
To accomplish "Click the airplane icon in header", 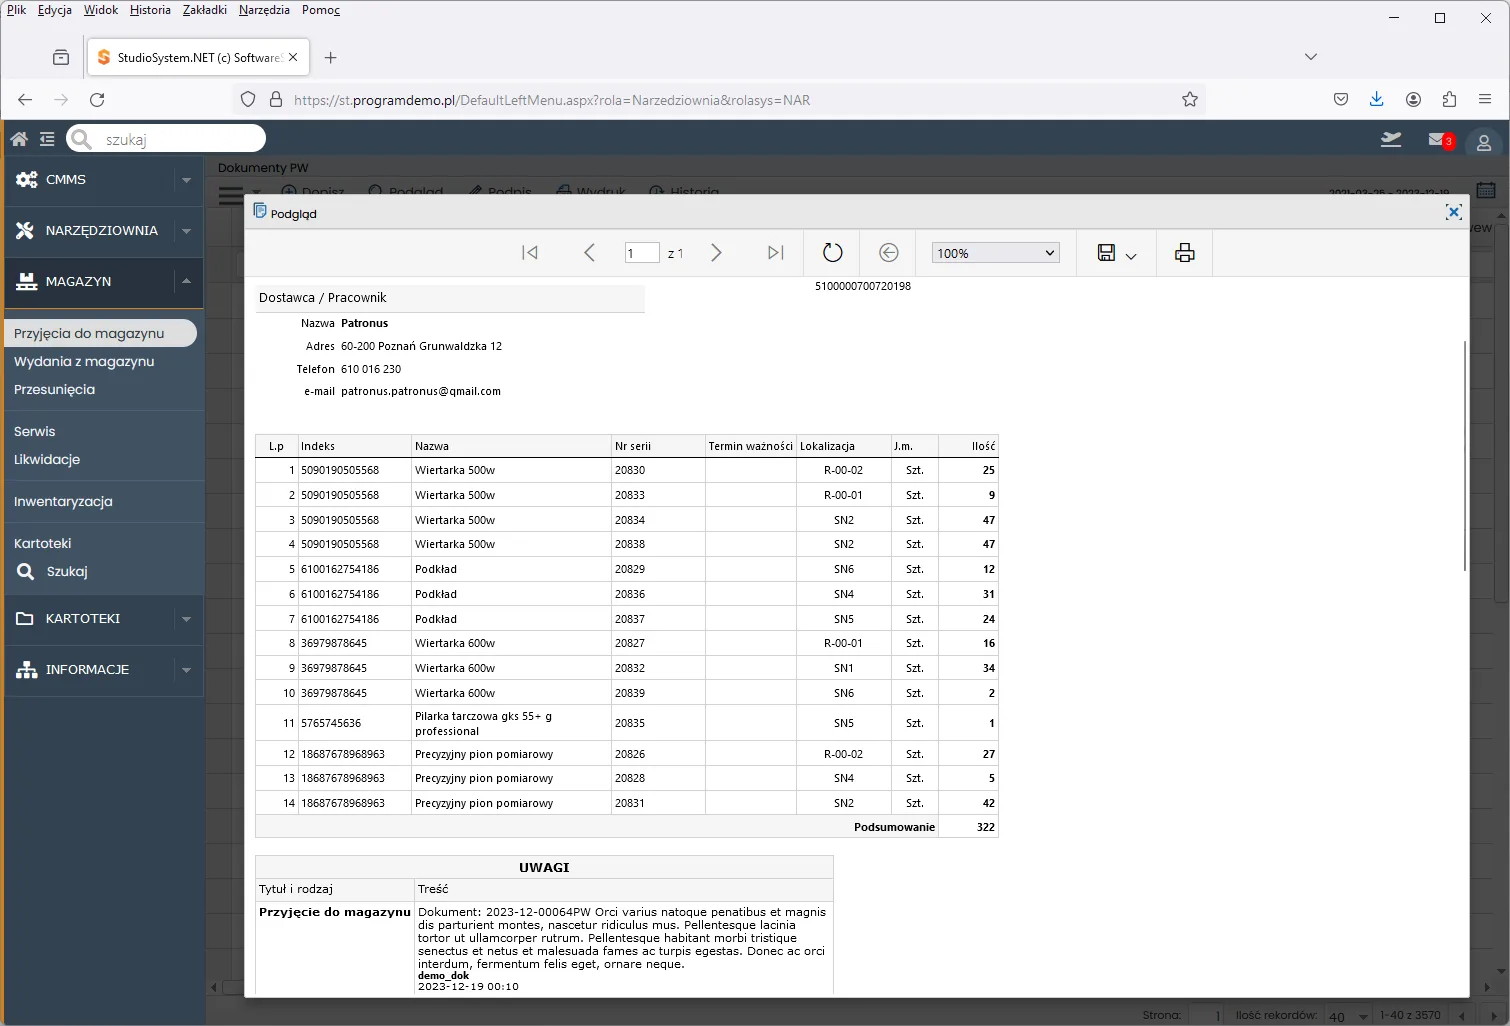I will pos(1391,139).
